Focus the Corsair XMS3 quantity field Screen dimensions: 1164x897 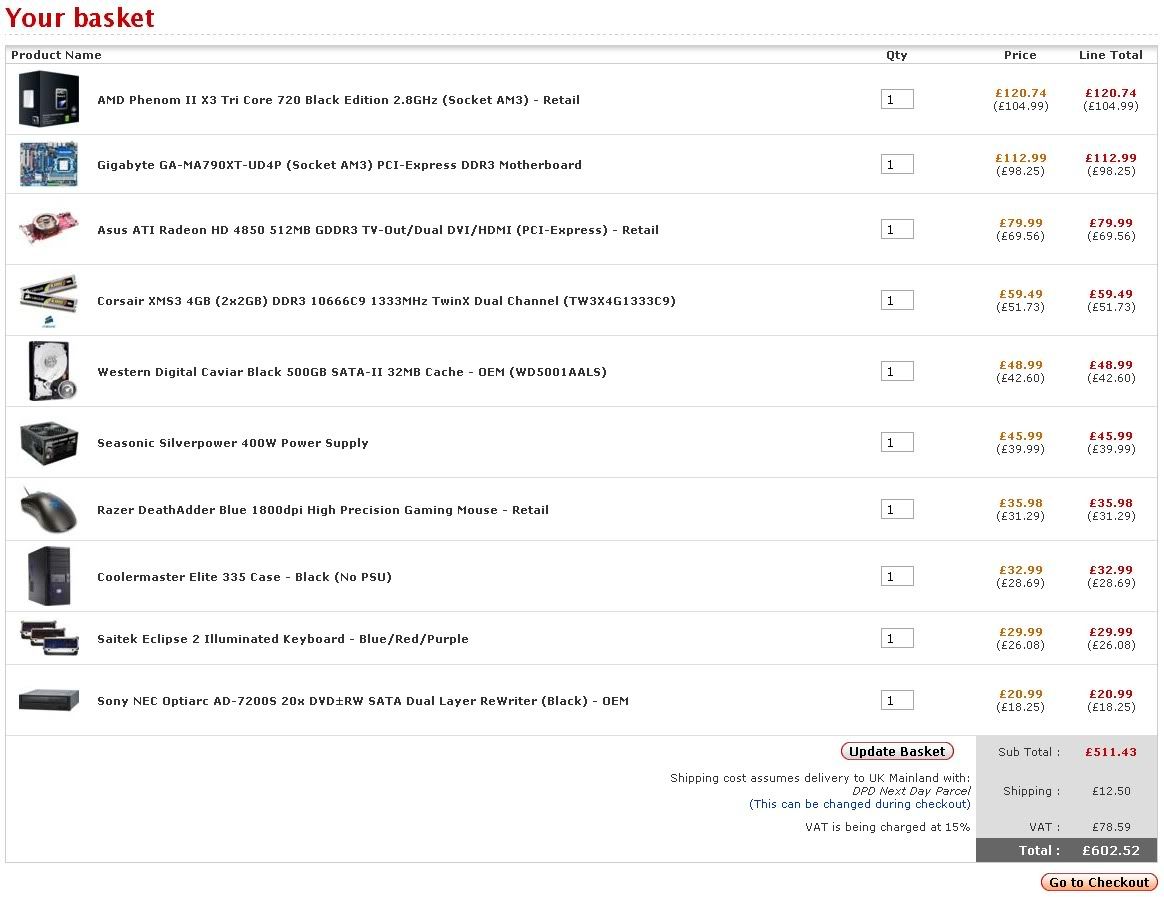(897, 301)
